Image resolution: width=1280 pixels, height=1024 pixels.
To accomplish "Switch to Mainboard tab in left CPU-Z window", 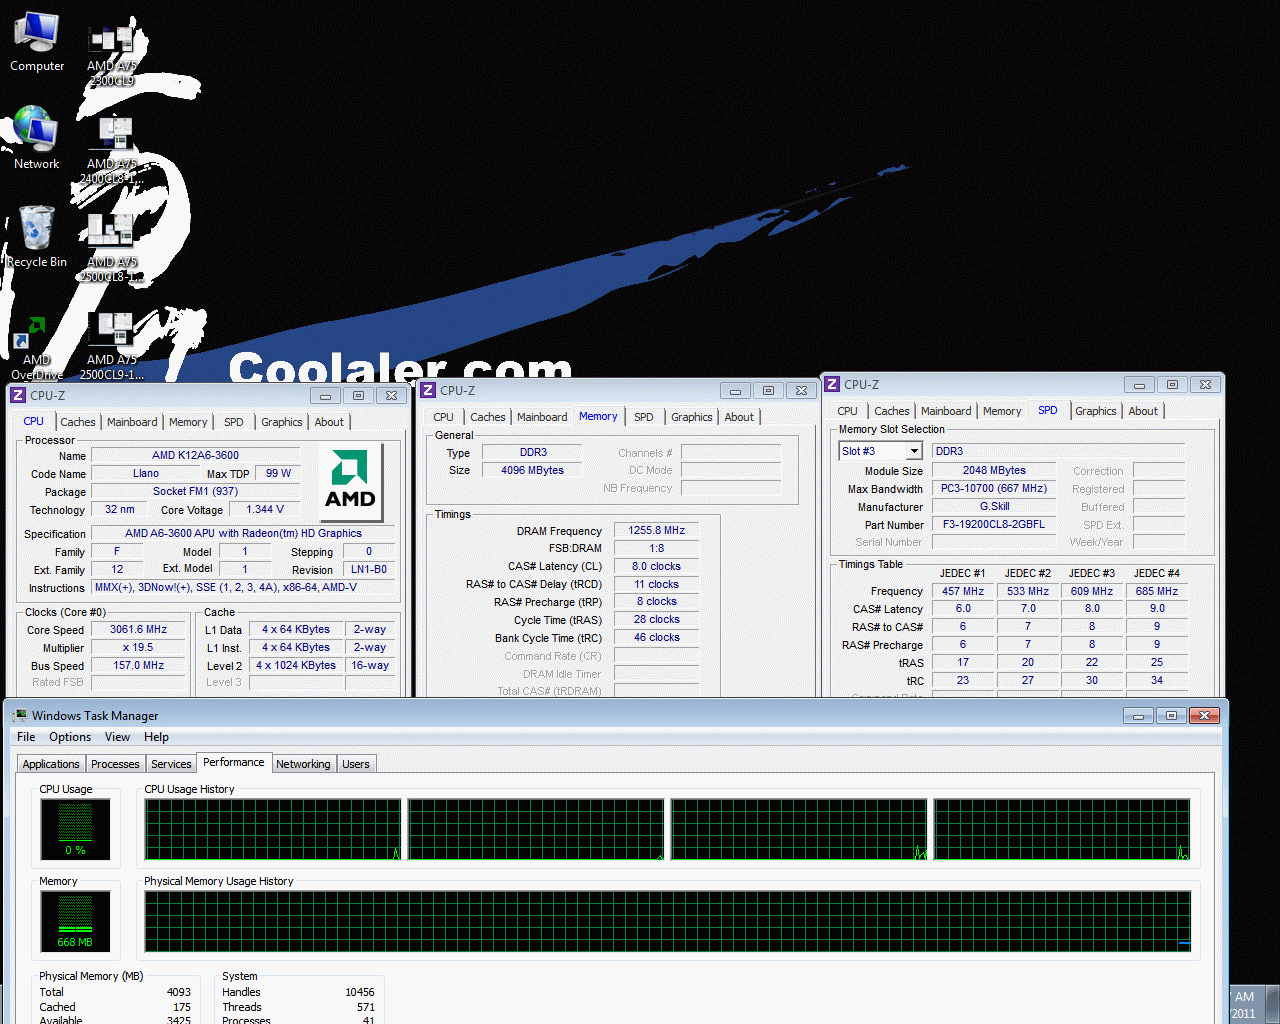I will [132, 422].
